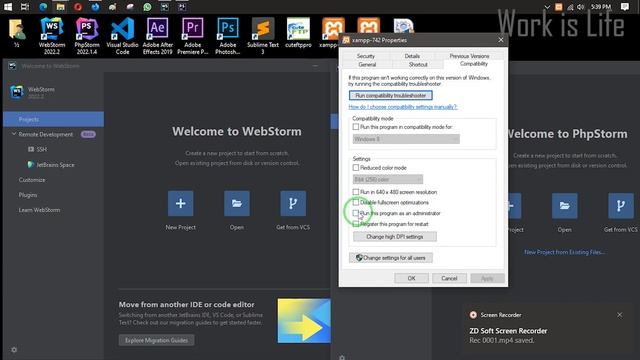Click the New Project icon in WebStorm
This screenshot has height=360, width=640.
[180, 203]
